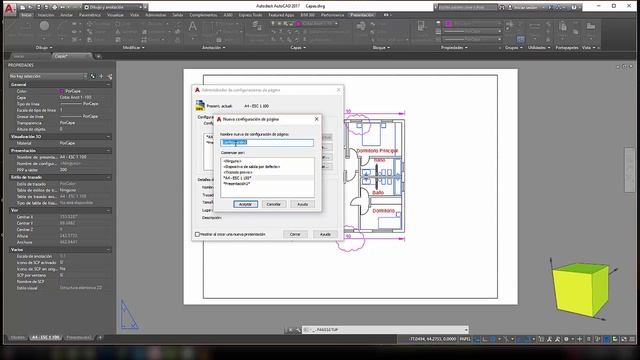
Task: Expand the Capas ribbon panel
Action: 298,48
